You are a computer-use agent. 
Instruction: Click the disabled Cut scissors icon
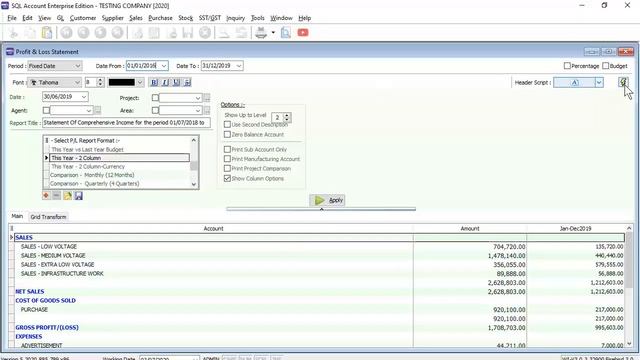pos(13,33)
